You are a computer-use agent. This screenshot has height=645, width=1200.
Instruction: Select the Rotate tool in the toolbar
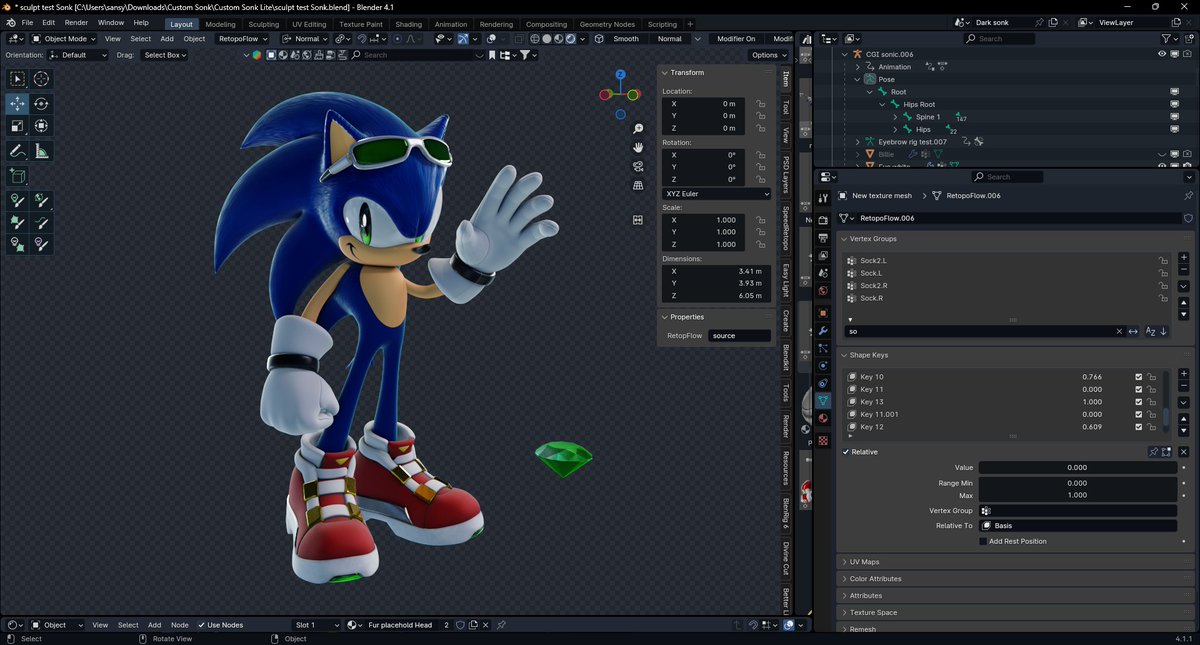coord(41,104)
